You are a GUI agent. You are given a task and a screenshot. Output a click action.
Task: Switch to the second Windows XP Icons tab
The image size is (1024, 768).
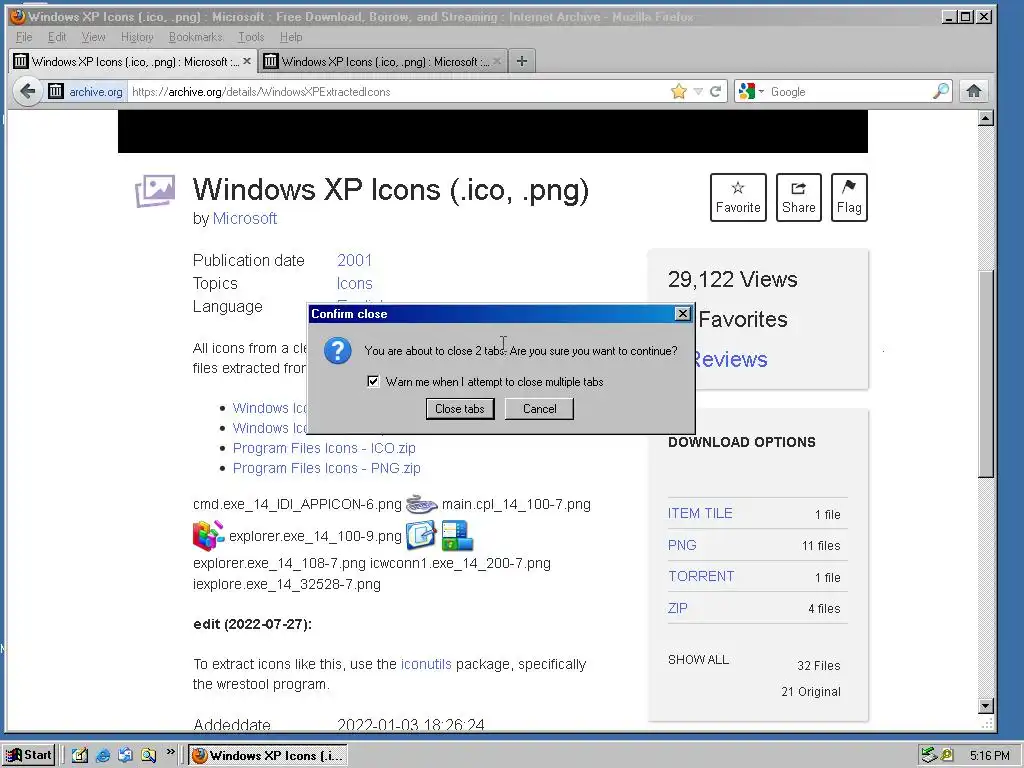click(x=383, y=61)
